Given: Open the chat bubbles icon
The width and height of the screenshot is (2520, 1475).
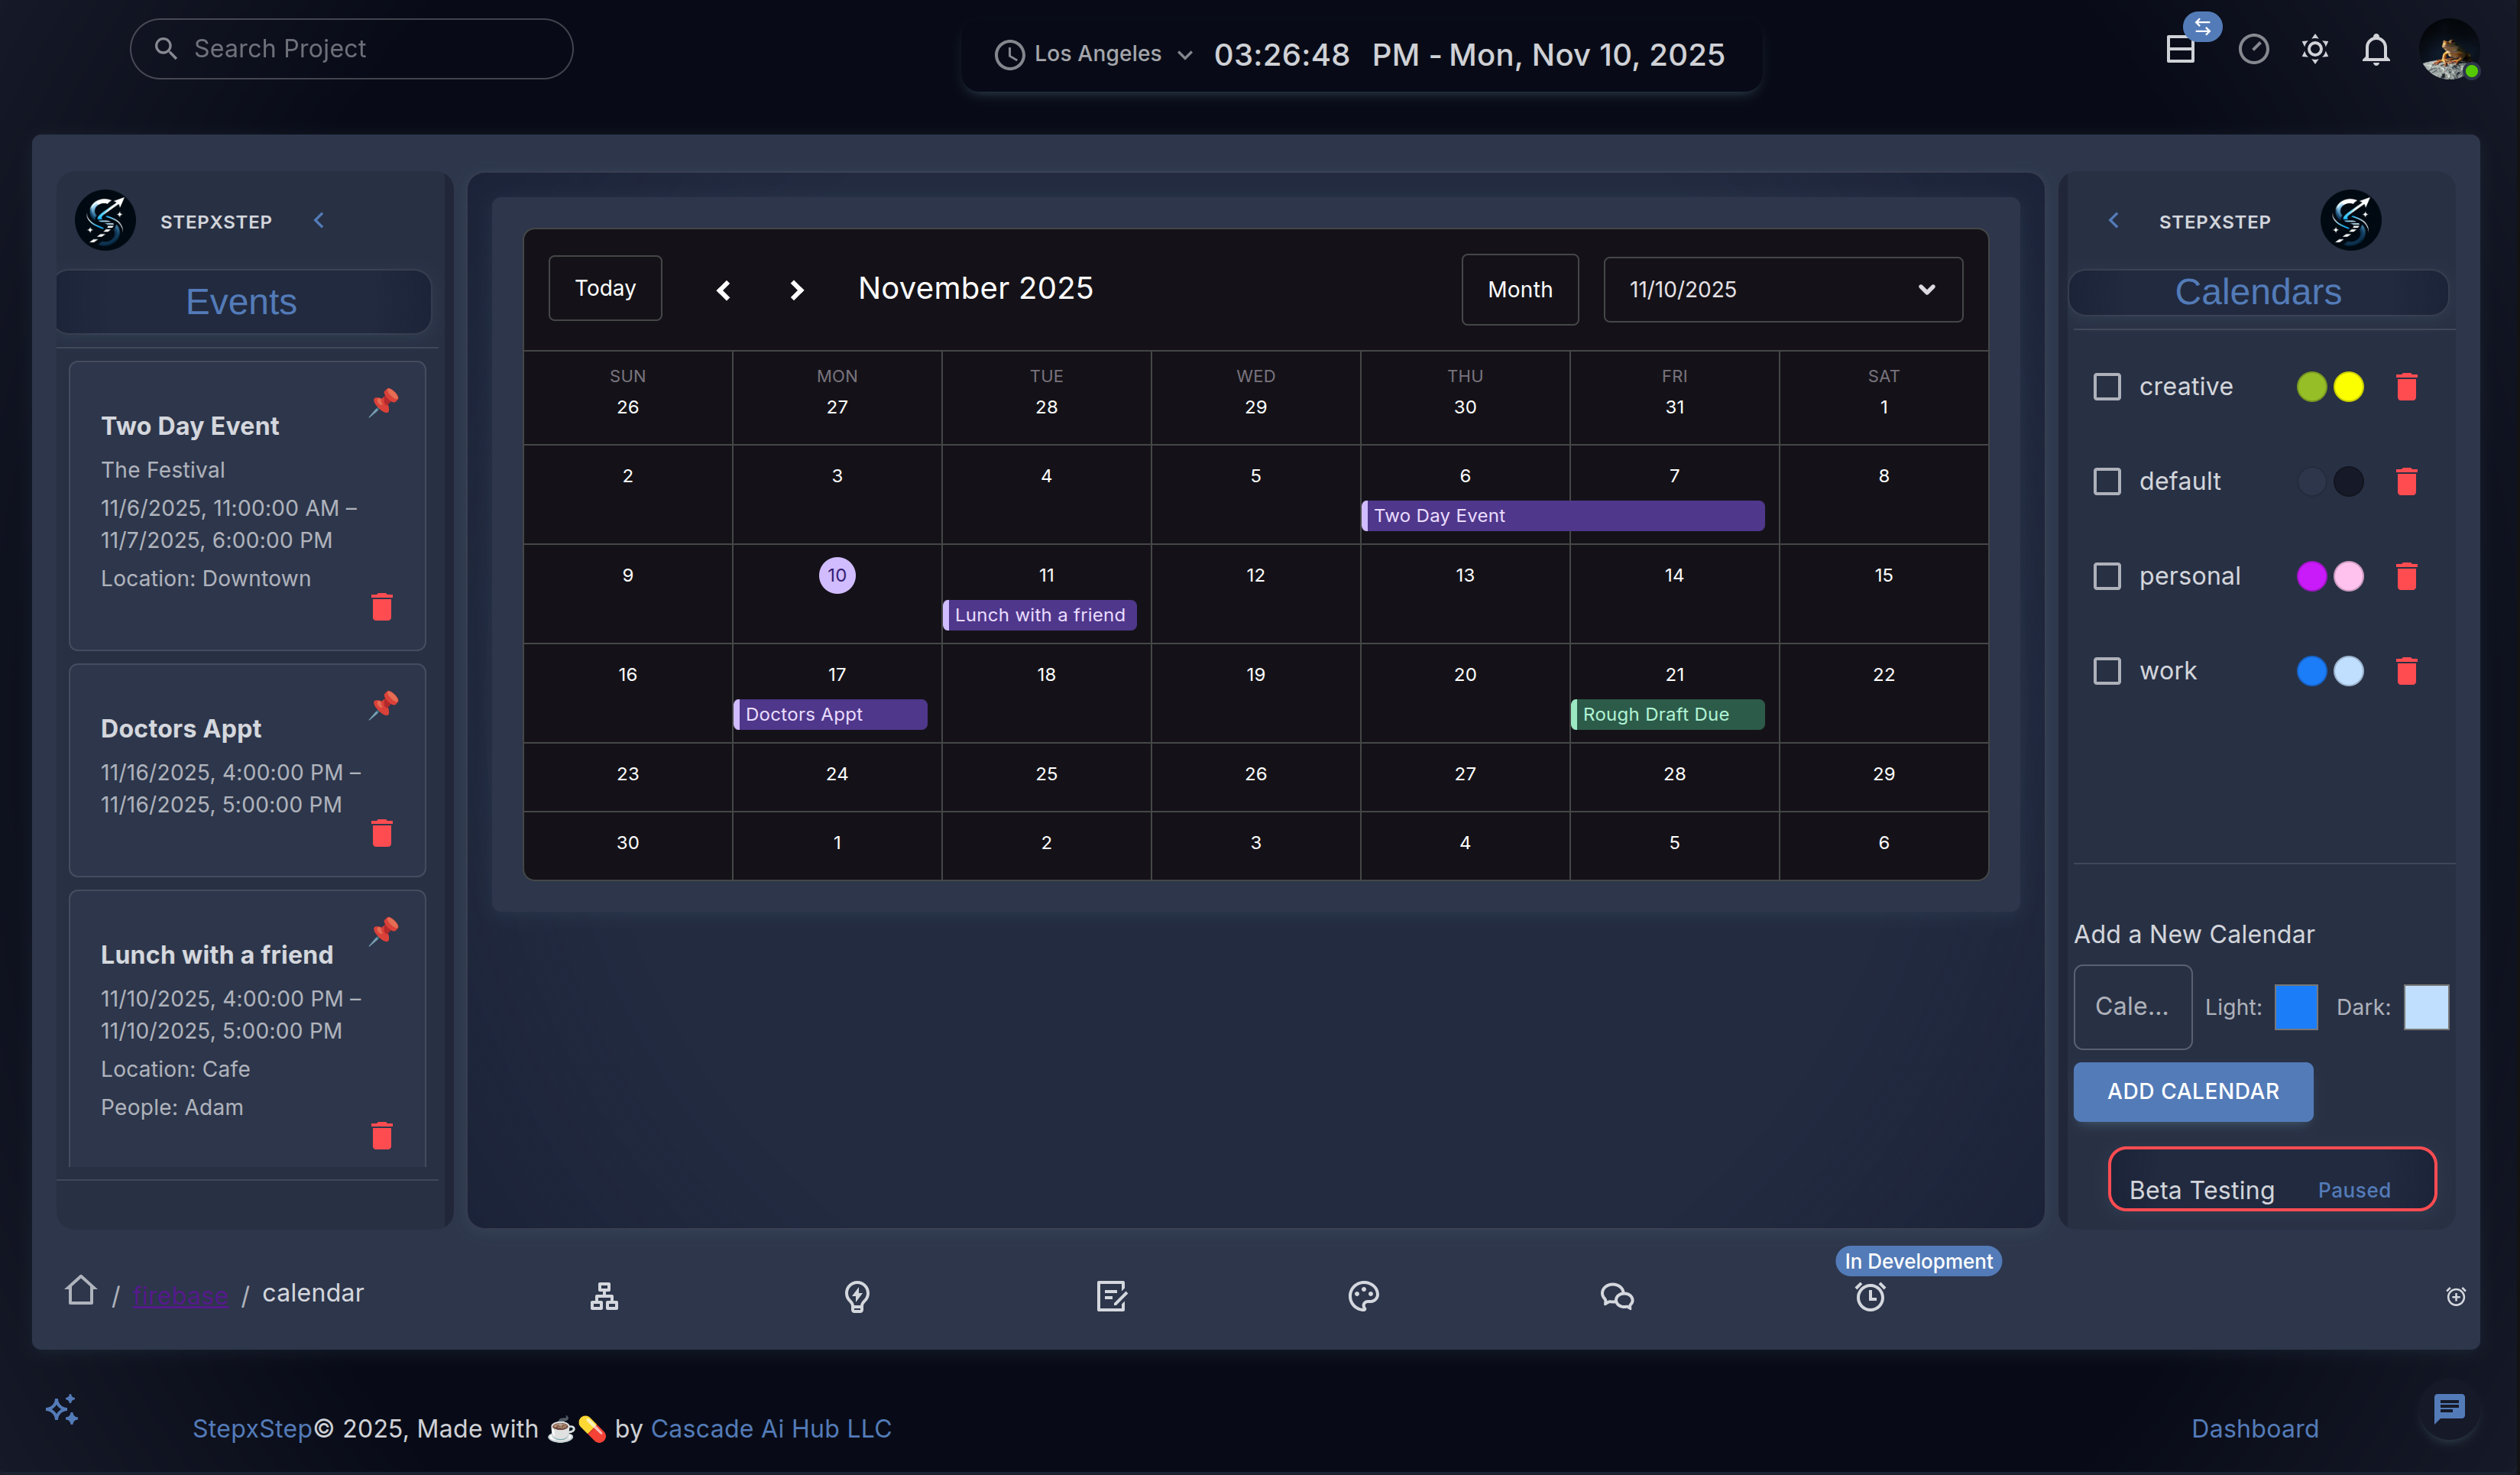Looking at the screenshot, I should pos(1617,1296).
